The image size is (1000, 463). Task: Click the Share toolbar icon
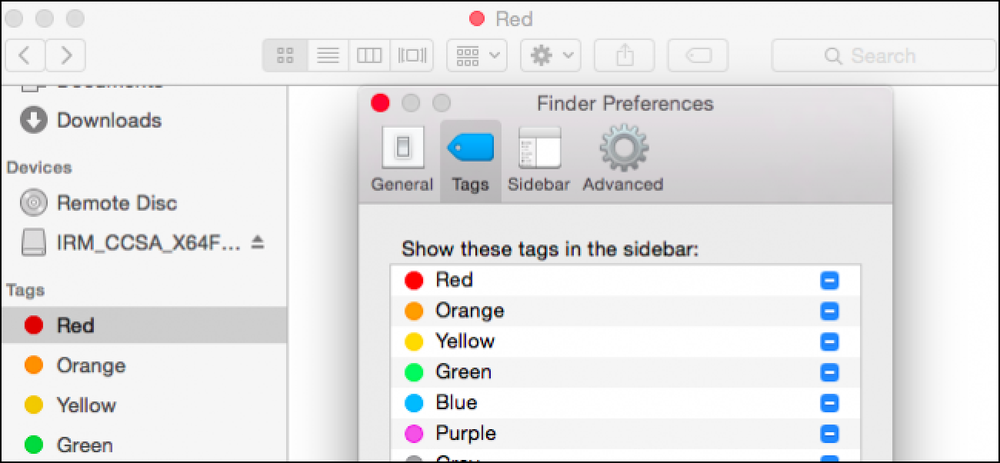coord(624,55)
